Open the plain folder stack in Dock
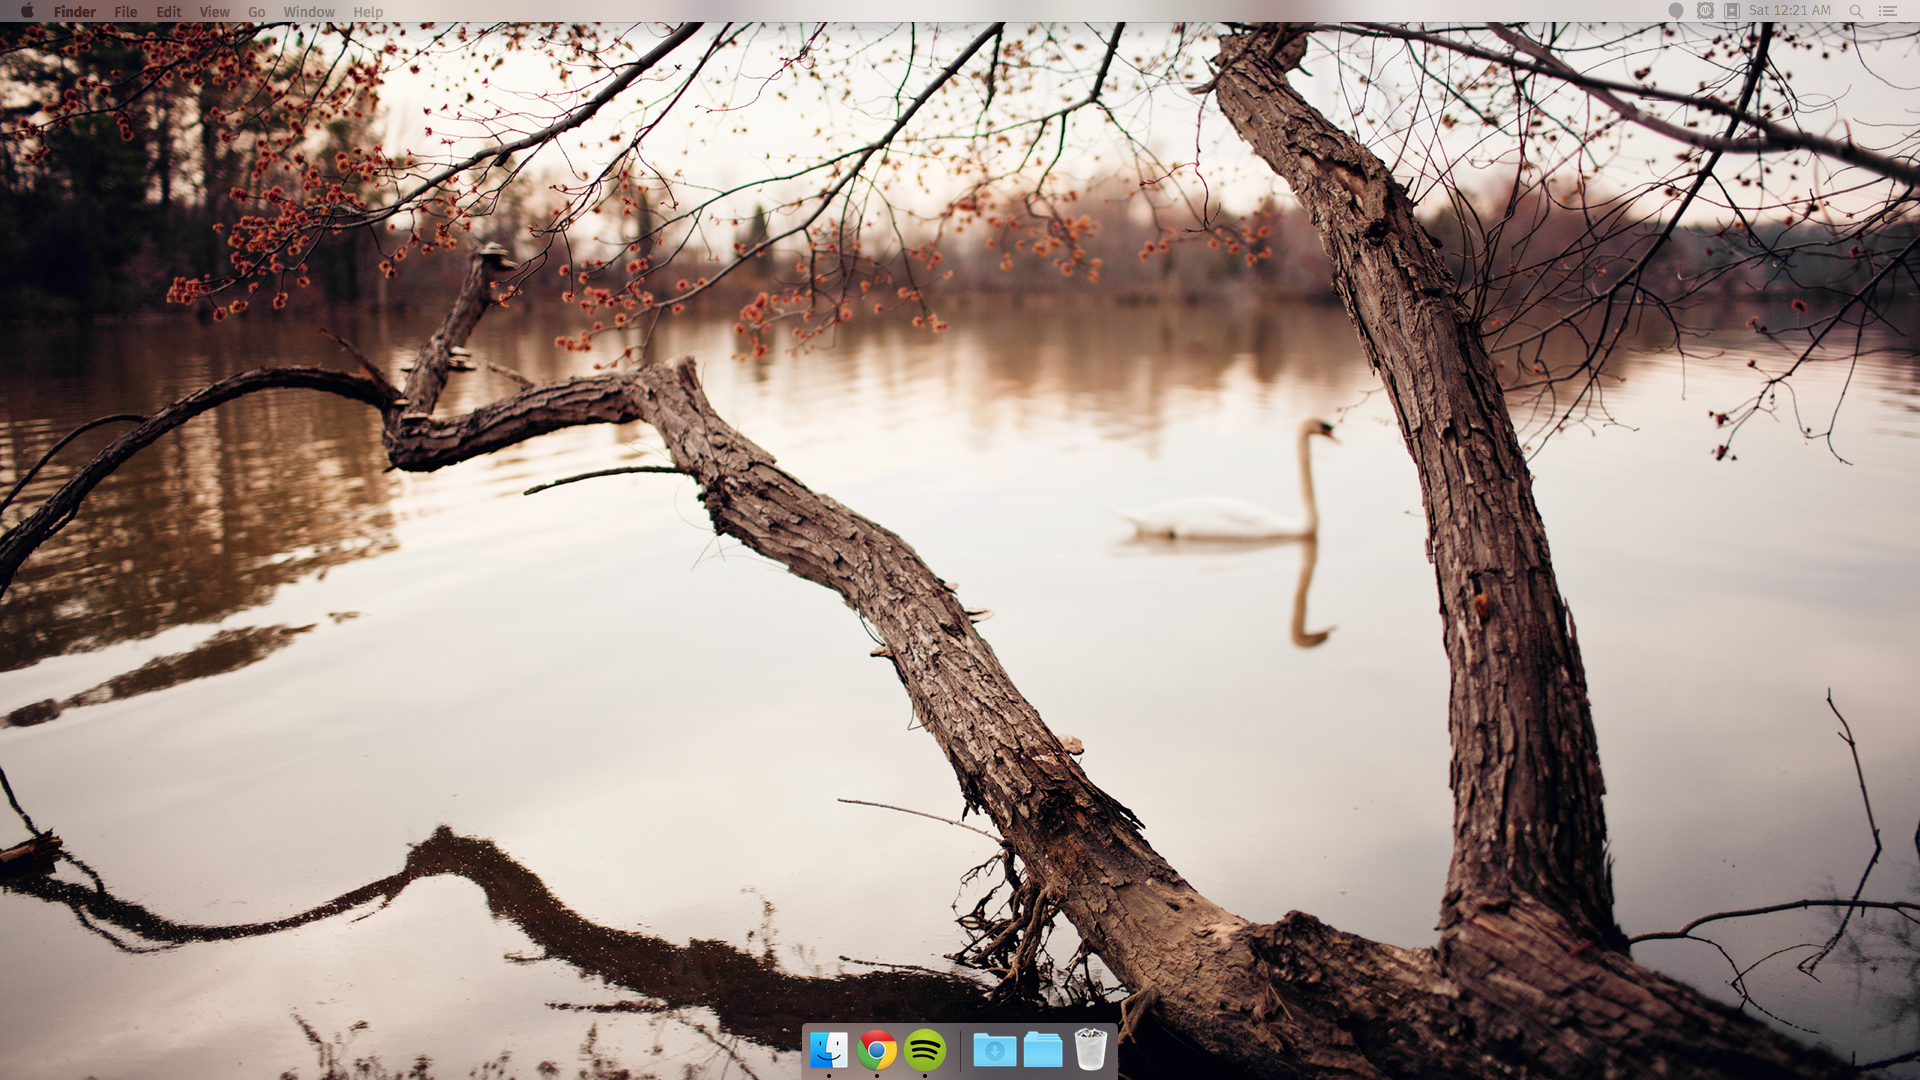This screenshot has width=1920, height=1080. 1042,1050
